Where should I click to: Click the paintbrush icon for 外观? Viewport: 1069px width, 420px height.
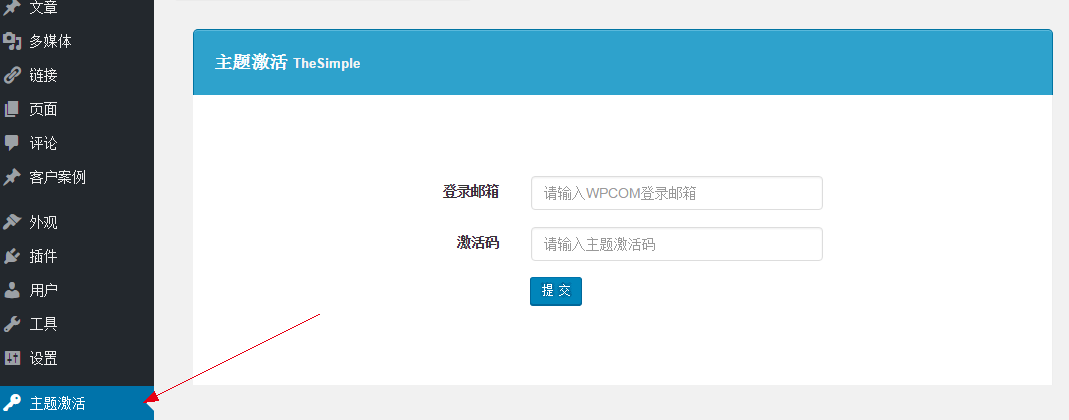tap(12, 222)
